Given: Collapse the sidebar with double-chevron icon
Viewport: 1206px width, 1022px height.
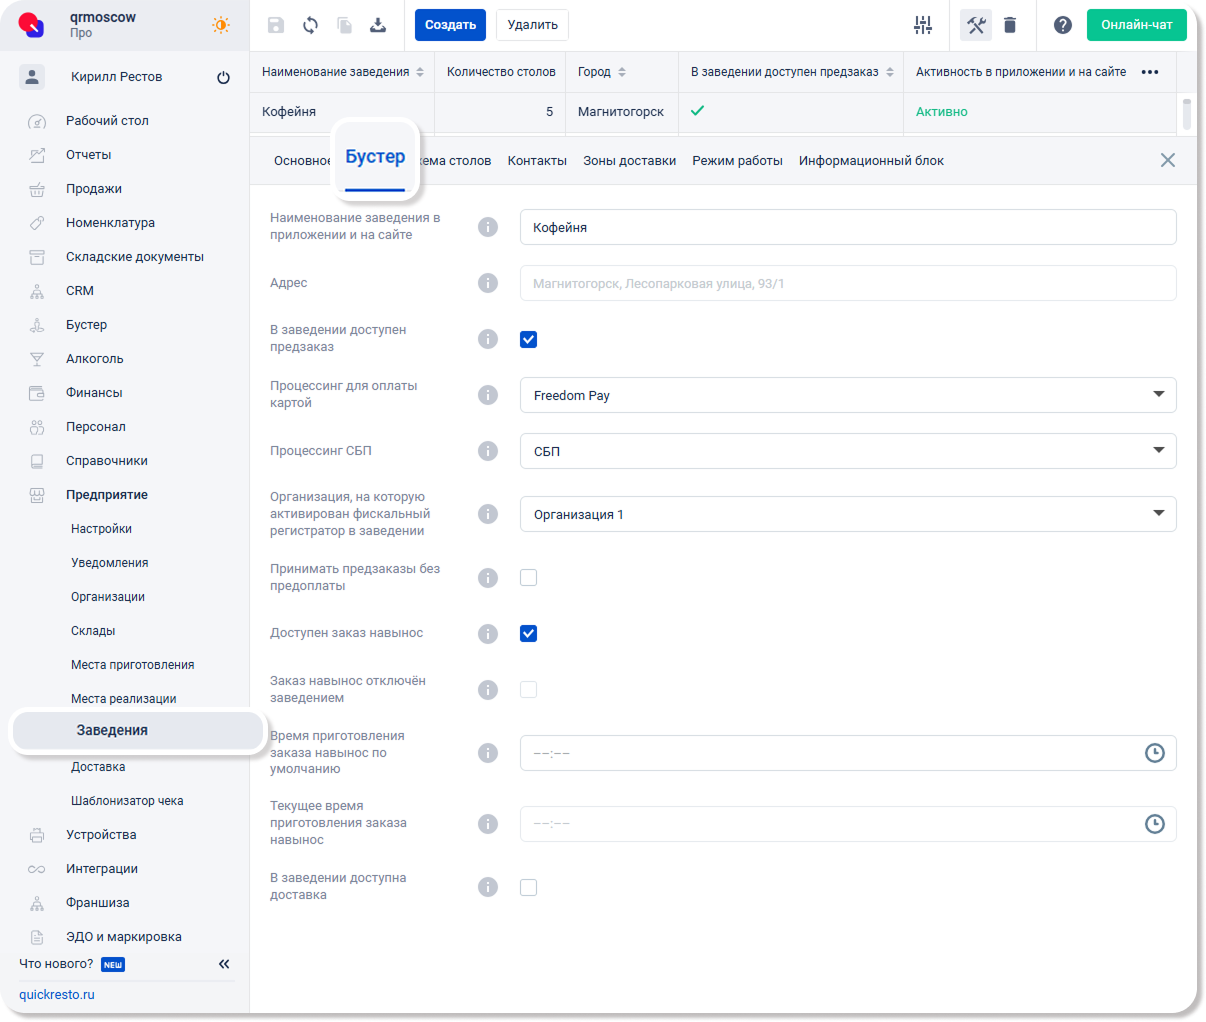Looking at the screenshot, I should point(224,964).
